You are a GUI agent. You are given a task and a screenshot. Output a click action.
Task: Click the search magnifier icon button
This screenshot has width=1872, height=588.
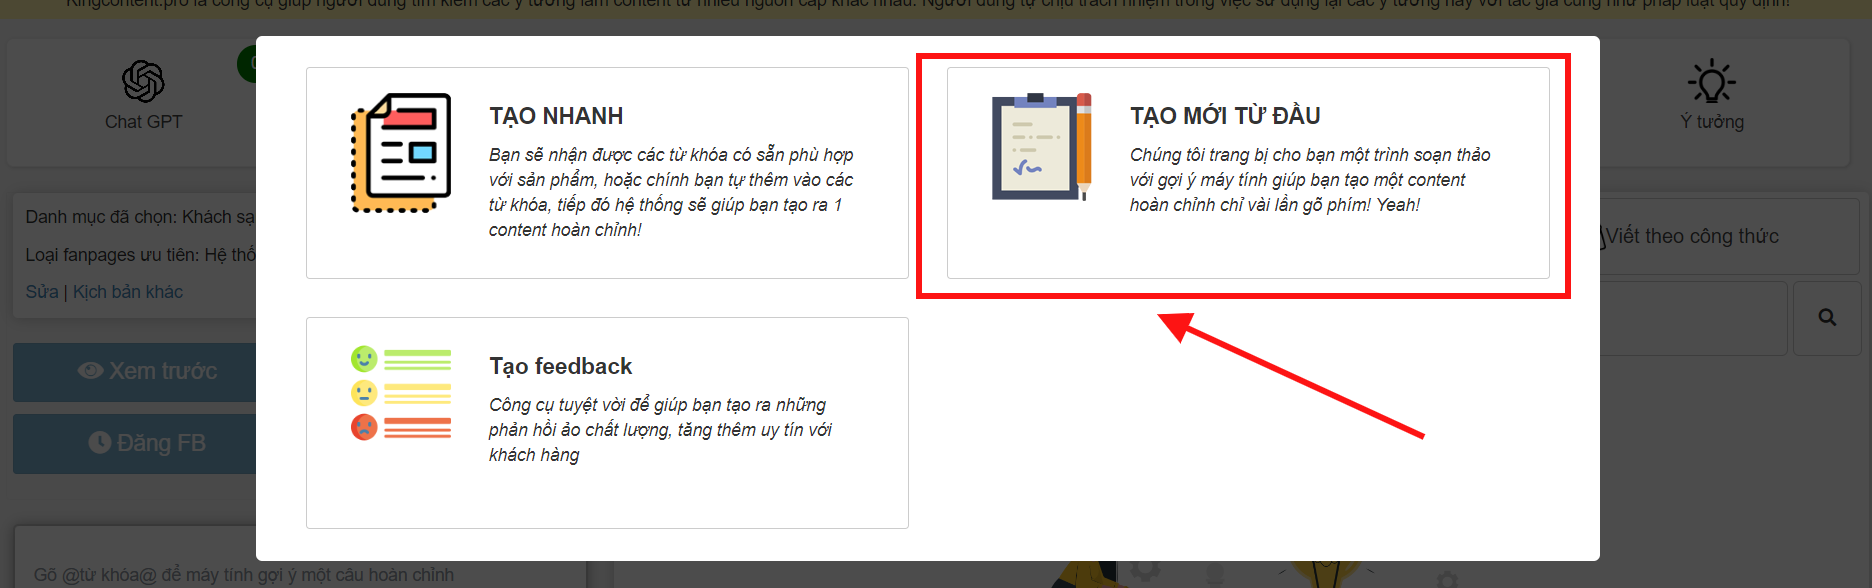pos(1827,318)
